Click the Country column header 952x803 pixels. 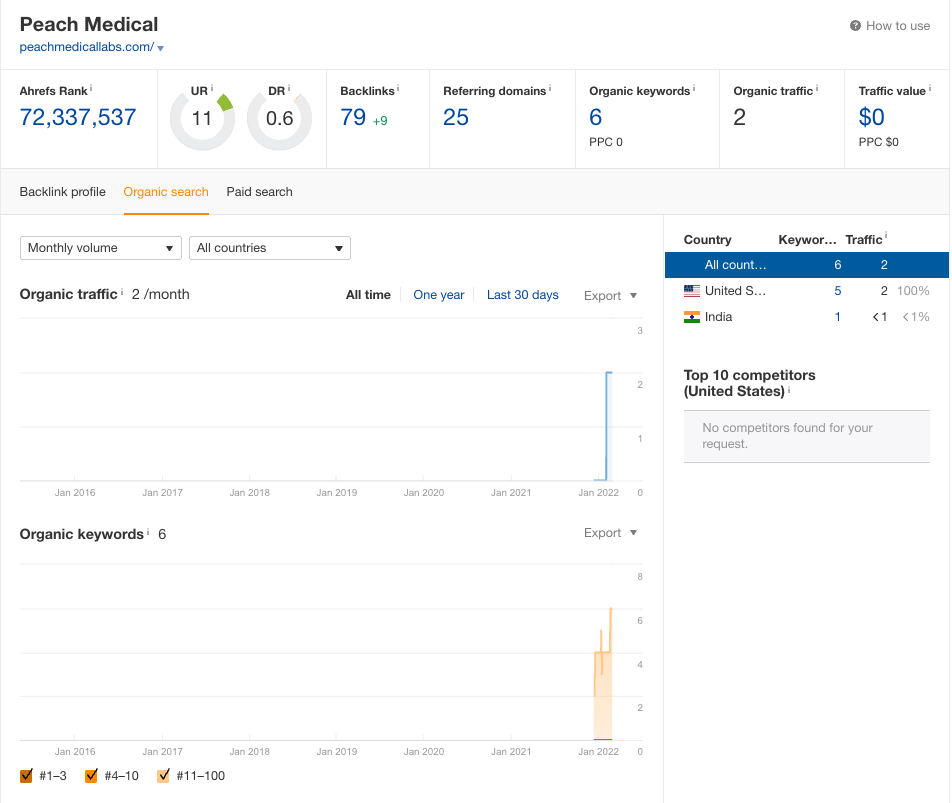pyautogui.click(x=707, y=240)
